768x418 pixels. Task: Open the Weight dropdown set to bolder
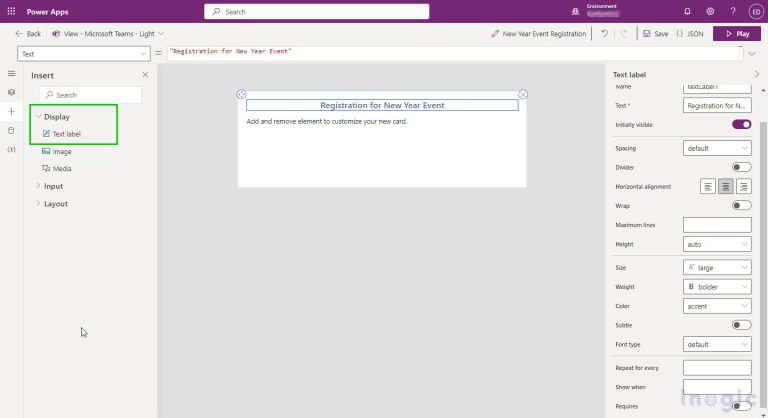[717, 287]
